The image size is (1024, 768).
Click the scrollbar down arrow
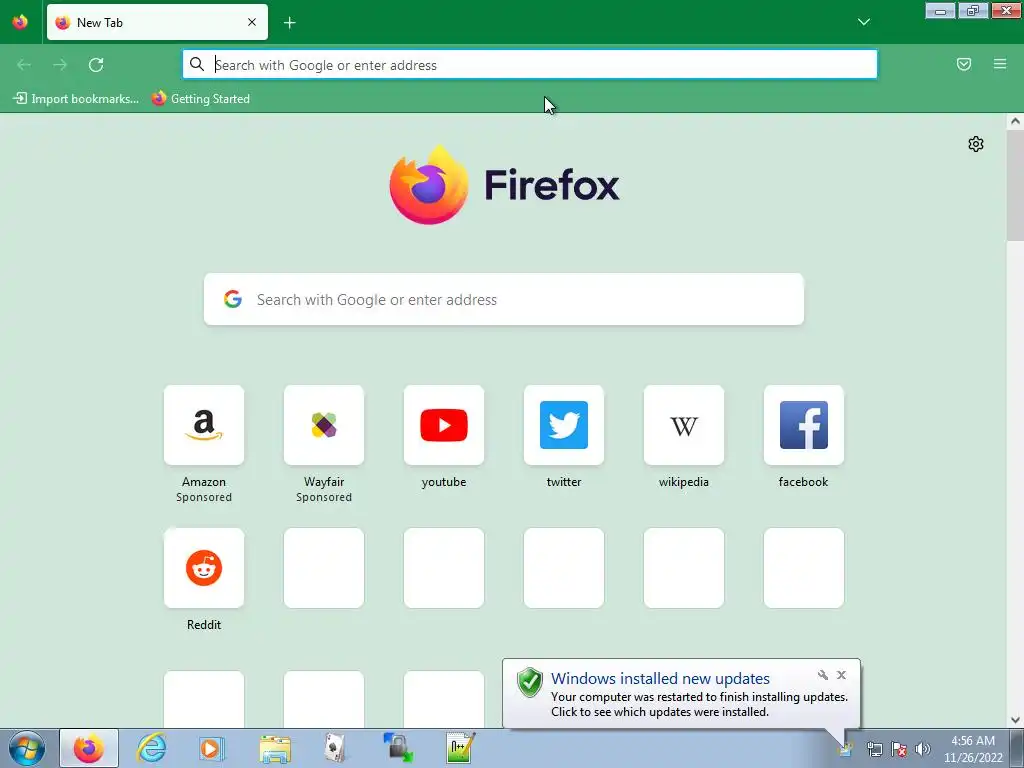1015,720
